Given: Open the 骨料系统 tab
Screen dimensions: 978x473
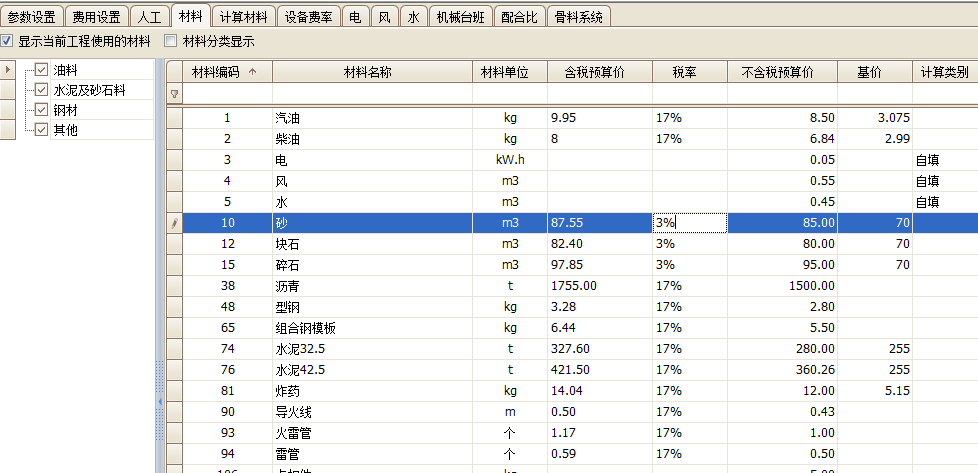Looking at the screenshot, I should click(578, 17).
